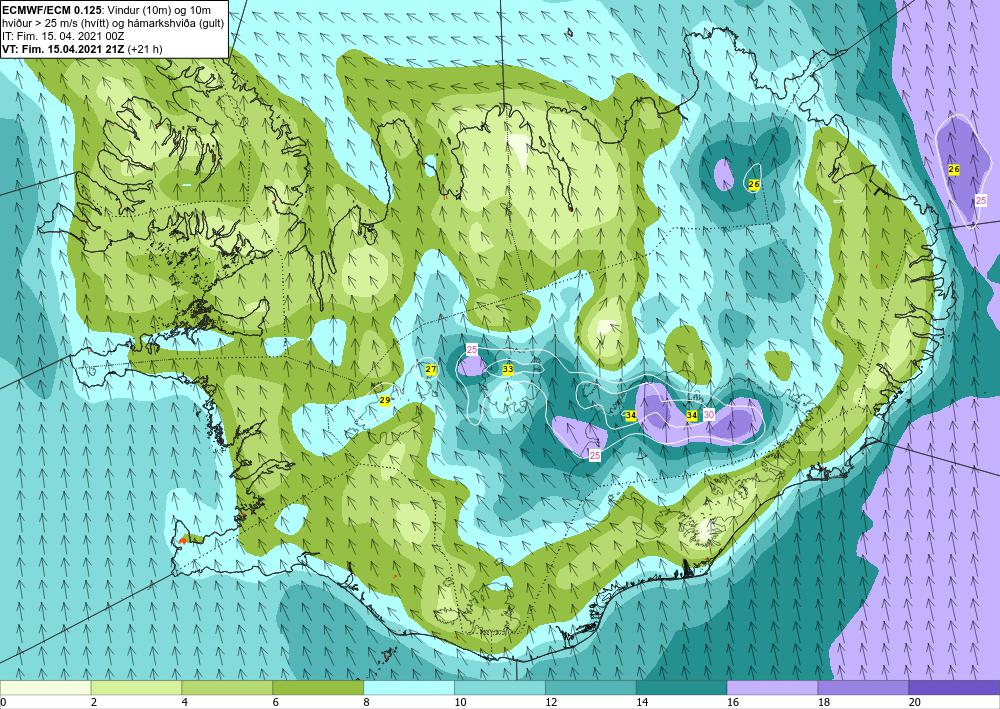Image resolution: width=1000 pixels, height=709 pixels.
Task: Select the above-20 m/s dark purple legend swatch
Action: (x=954, y=688)
